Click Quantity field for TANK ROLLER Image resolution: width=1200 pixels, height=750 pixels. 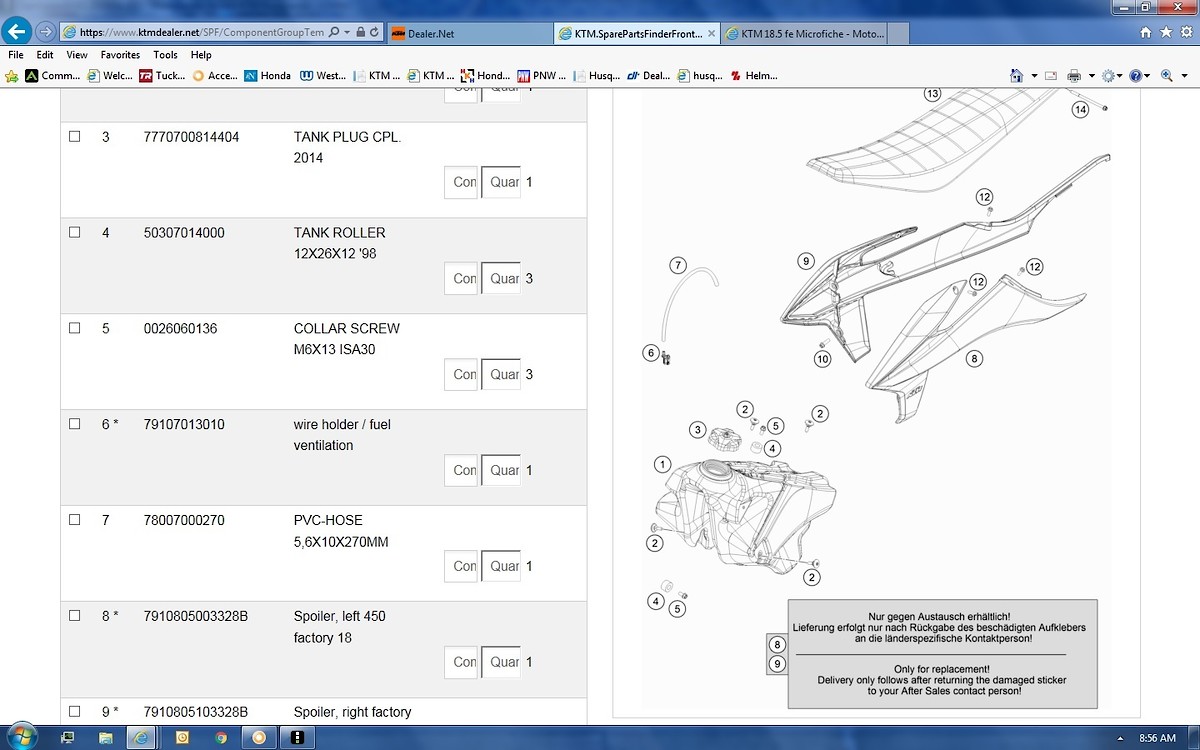[x=501, y=278]
